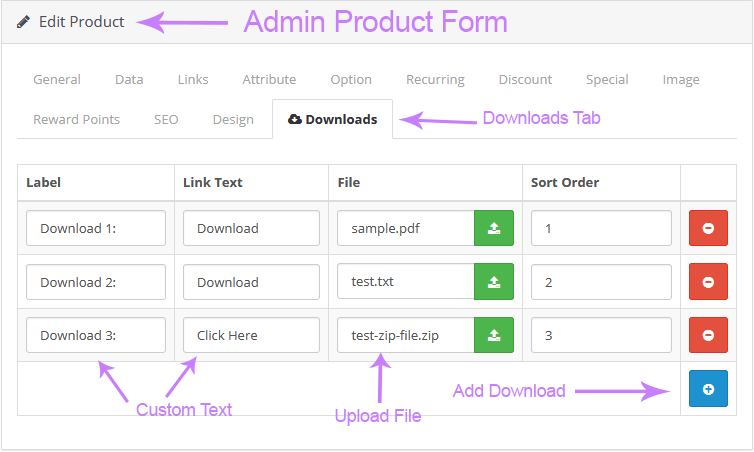
Task: Select the Option tab
Action: point(351,79)
